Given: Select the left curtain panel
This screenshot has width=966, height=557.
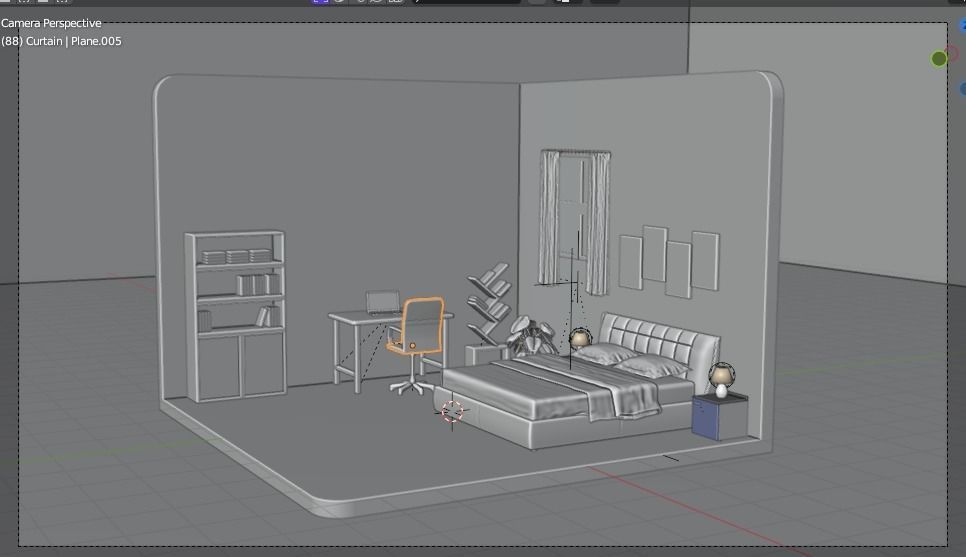Looking at the screenshot, I should coord(549,217).
